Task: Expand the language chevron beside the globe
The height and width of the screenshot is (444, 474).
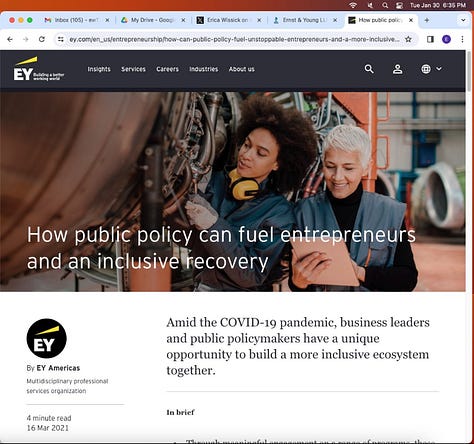Action: [439, 69]
